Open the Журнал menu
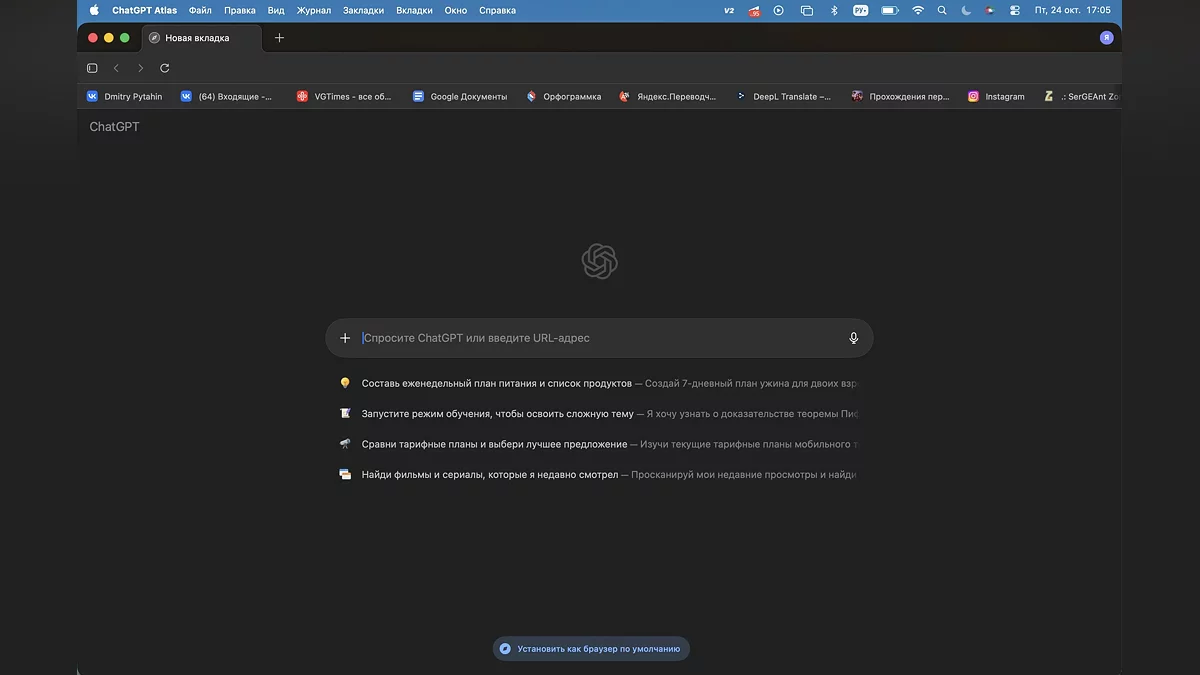This screenshot has width=1200, height=675. [x=314, y=10]
